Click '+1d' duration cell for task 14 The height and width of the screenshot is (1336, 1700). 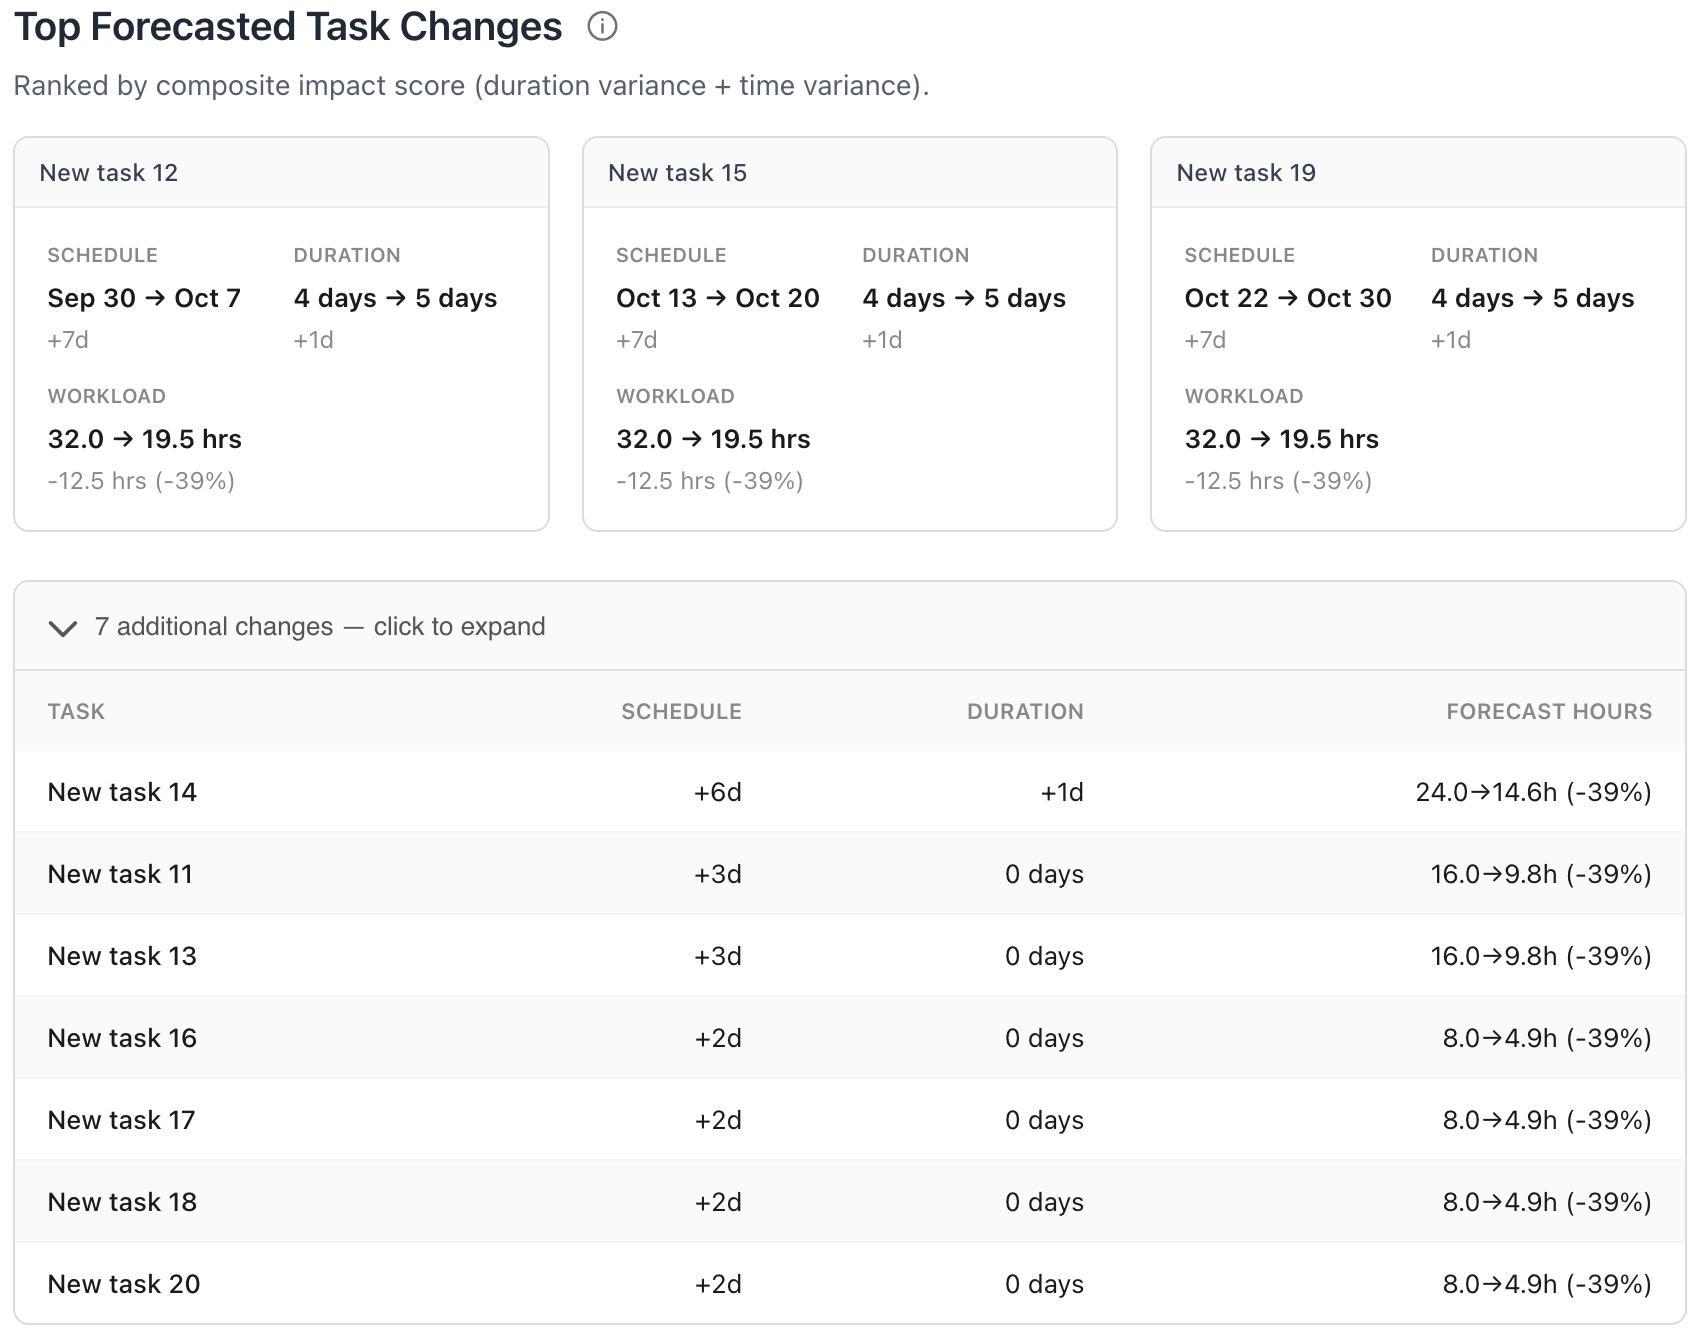(1062, 793)
